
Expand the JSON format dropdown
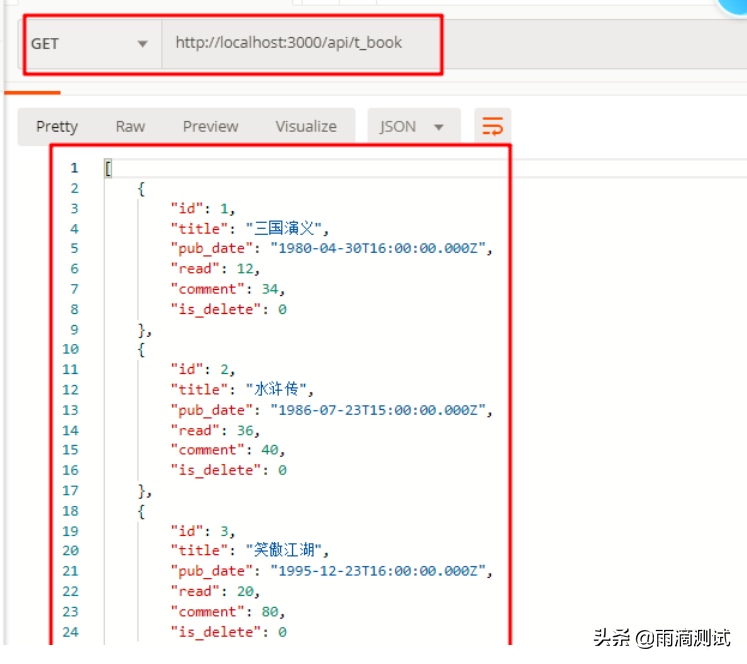point(412,126)
